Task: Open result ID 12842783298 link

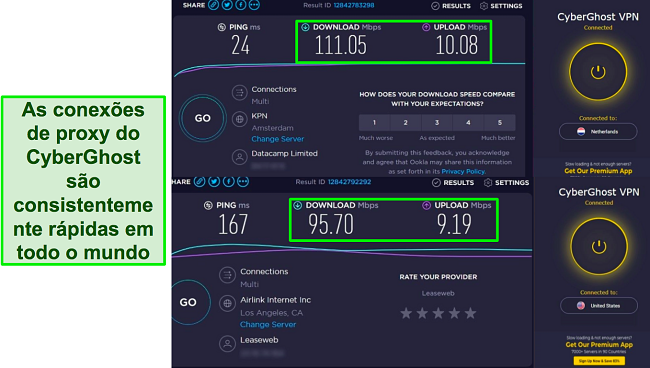Action: coord(354,5)
